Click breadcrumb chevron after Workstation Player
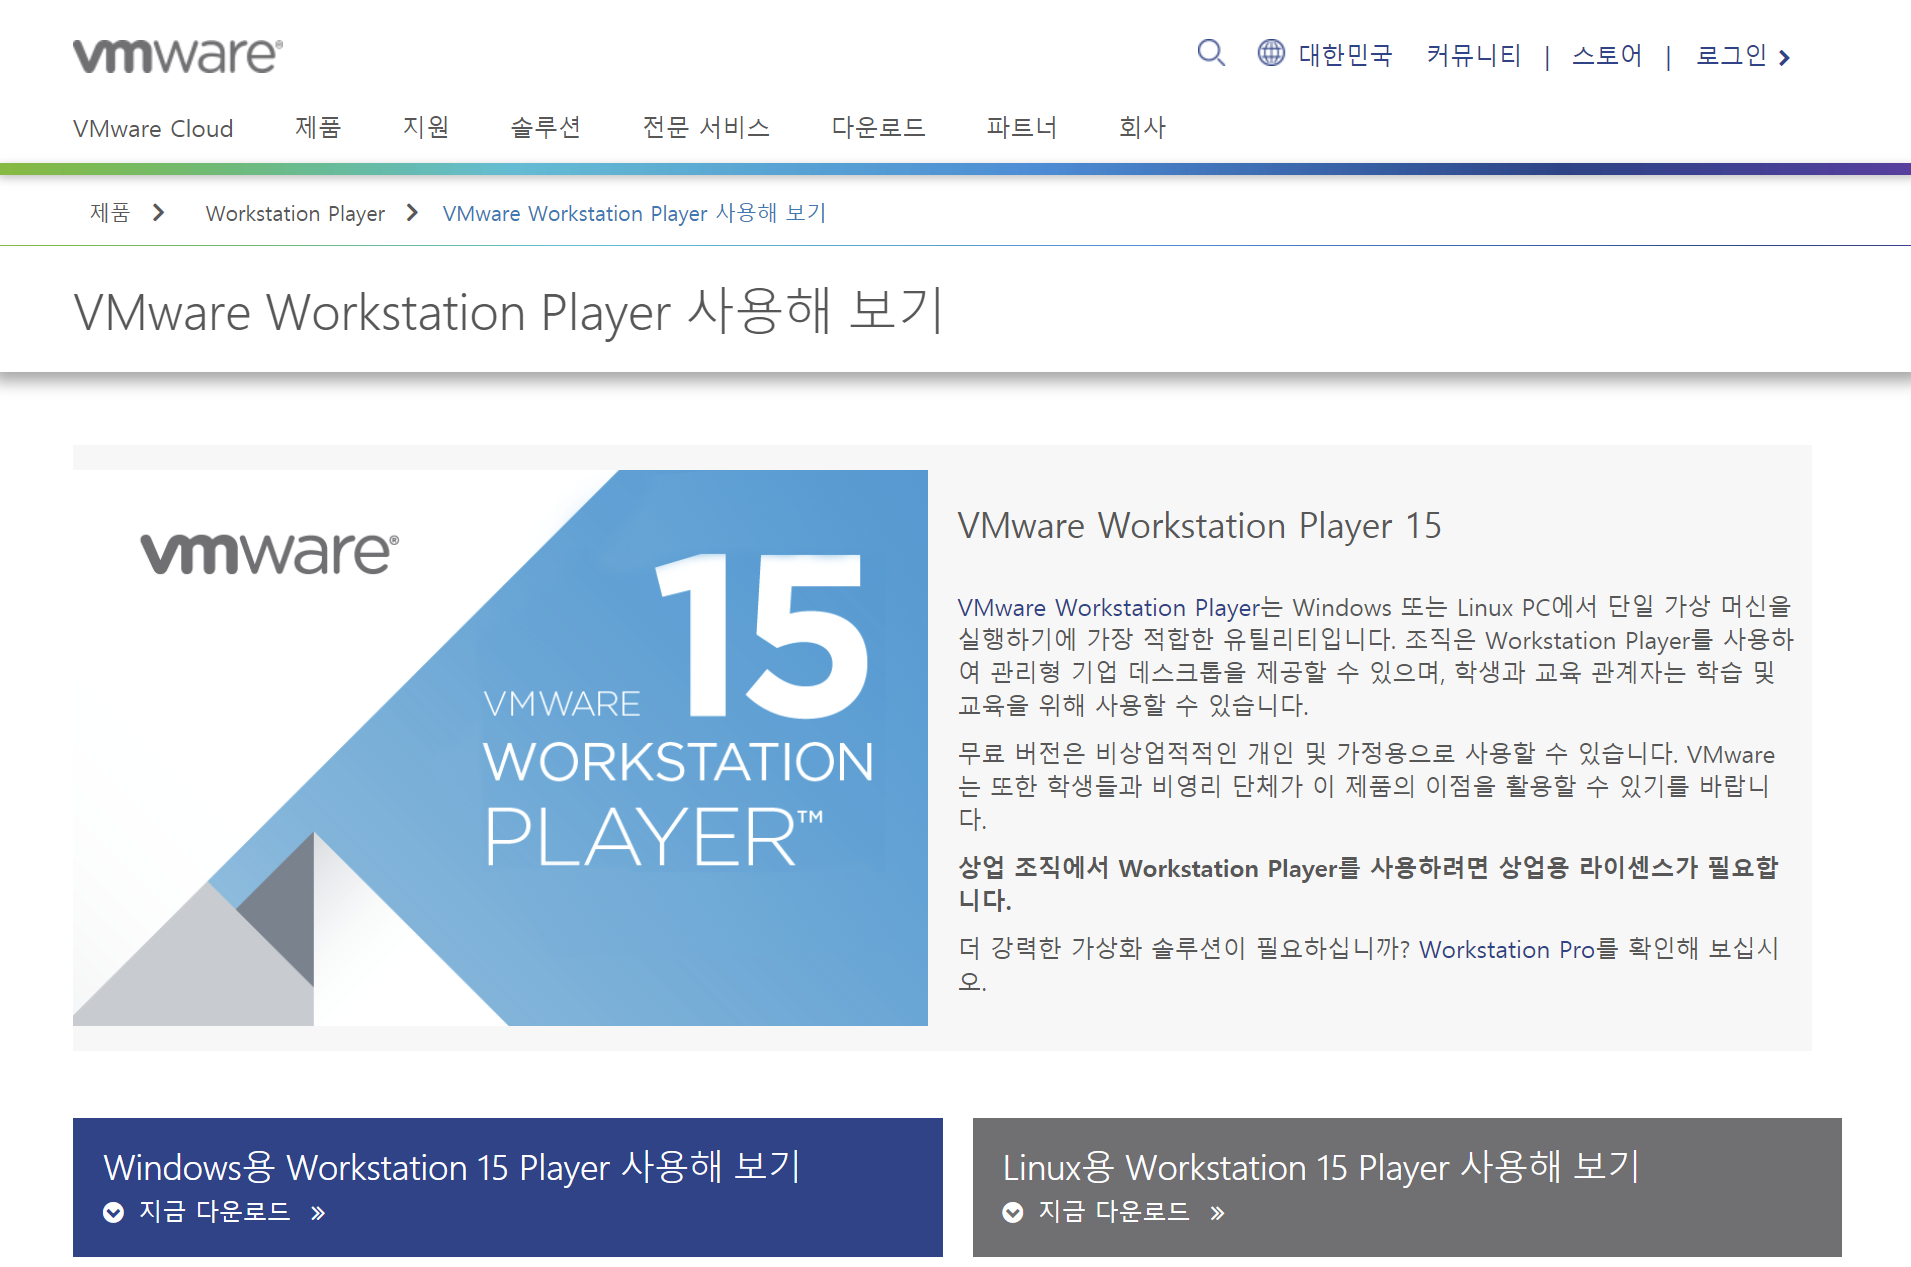Screen dimensions: 1911x1267 coord(412,213)
